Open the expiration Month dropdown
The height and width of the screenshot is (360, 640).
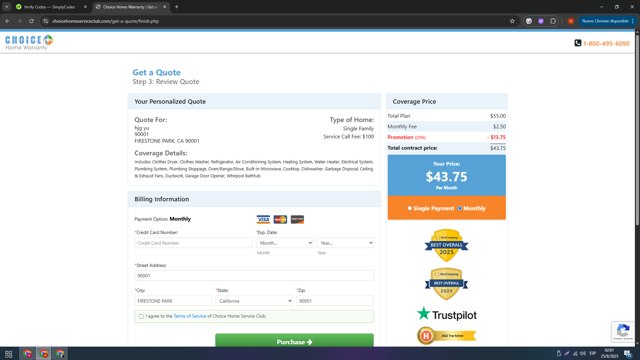[284, 243]
